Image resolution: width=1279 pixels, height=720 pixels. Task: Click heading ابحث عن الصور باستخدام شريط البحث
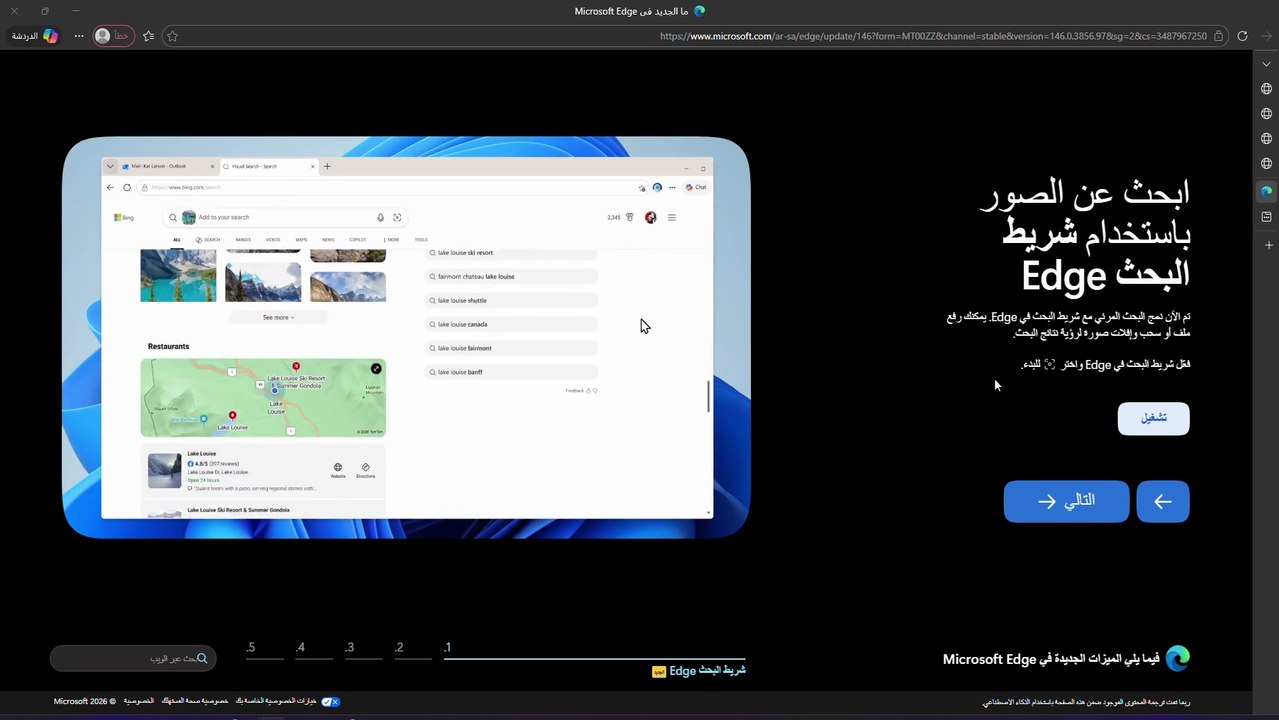point(1086,234)
